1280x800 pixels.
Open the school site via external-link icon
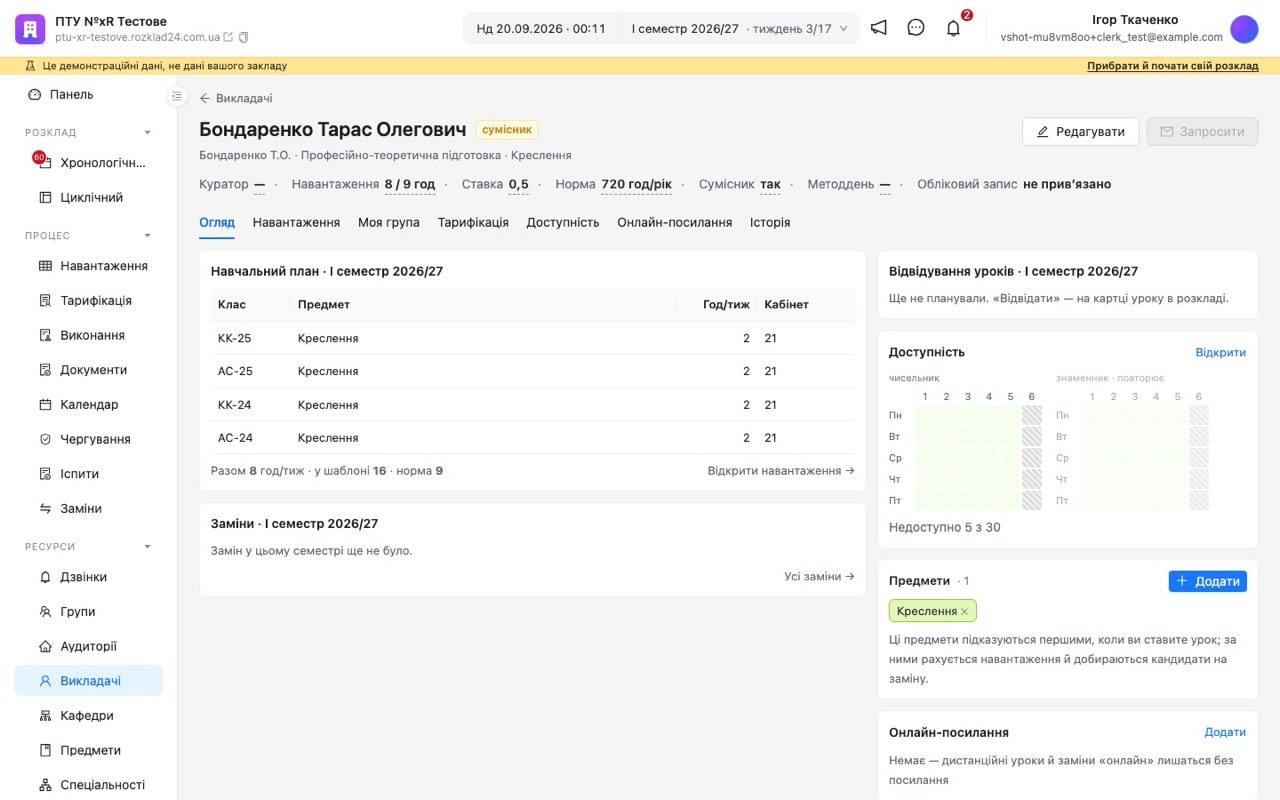pos(228,37)
